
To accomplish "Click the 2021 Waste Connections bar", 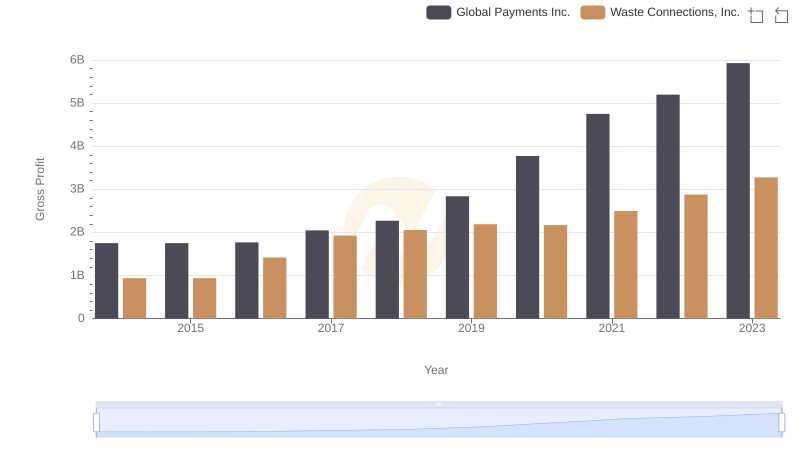I will click(x=626, y=265).
